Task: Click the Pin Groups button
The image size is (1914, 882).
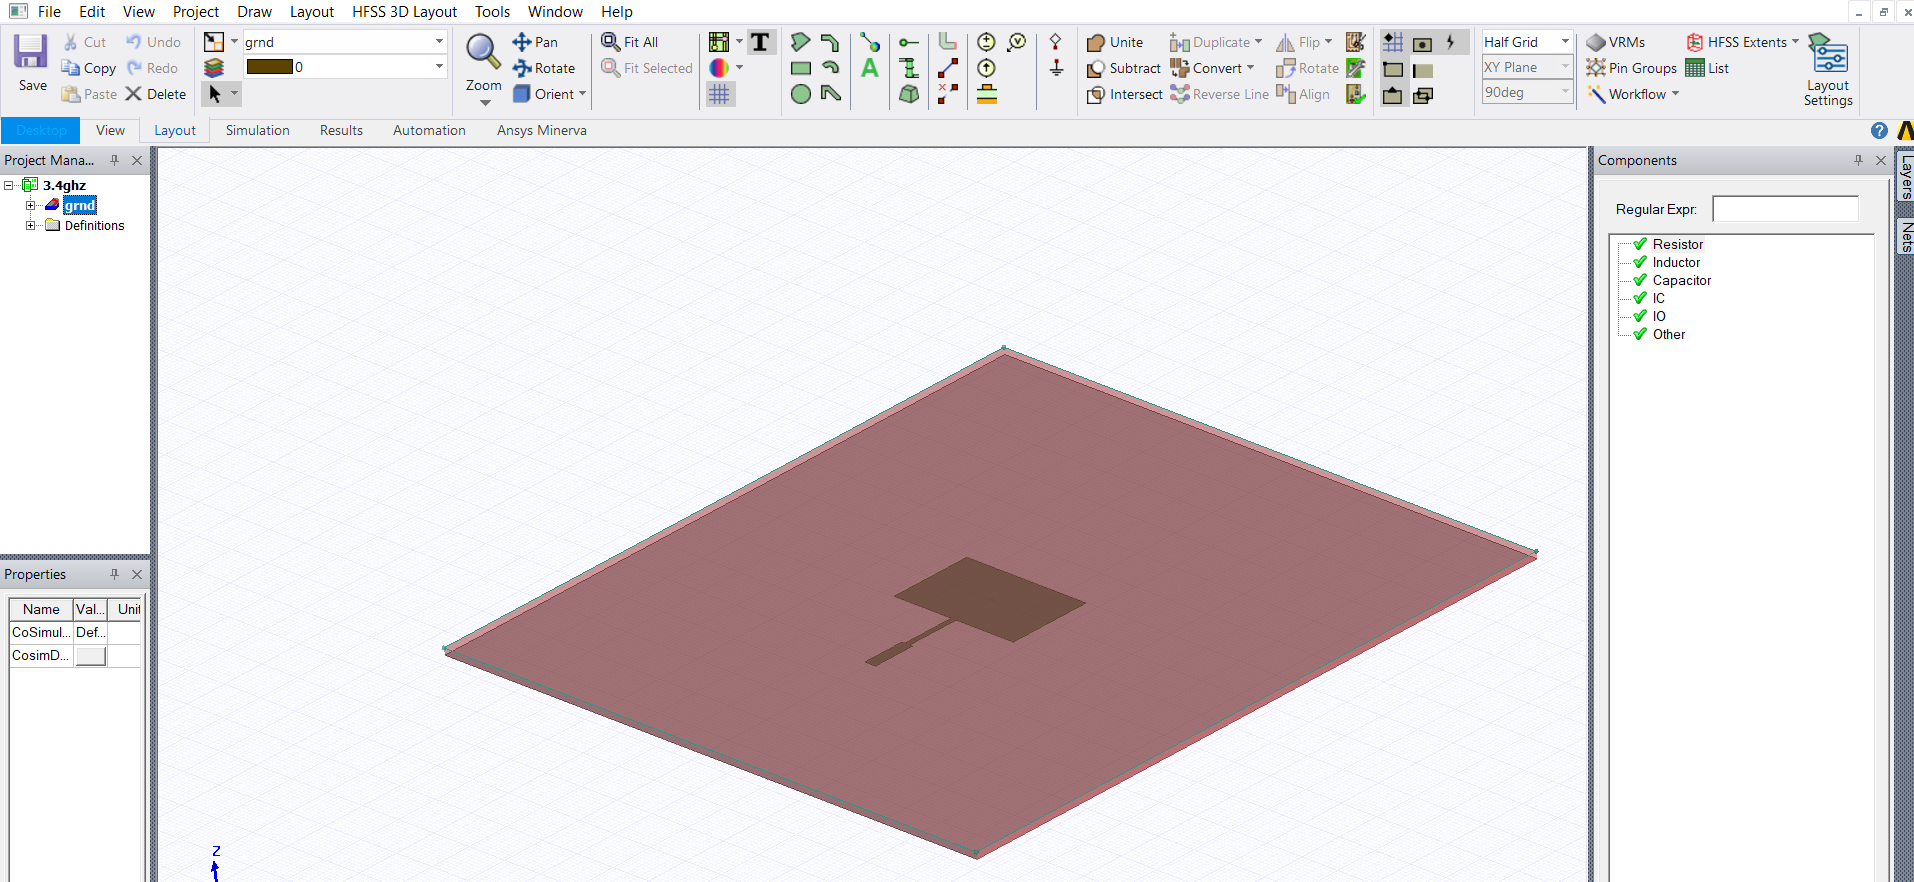Action: click(x=1631, y=68)
